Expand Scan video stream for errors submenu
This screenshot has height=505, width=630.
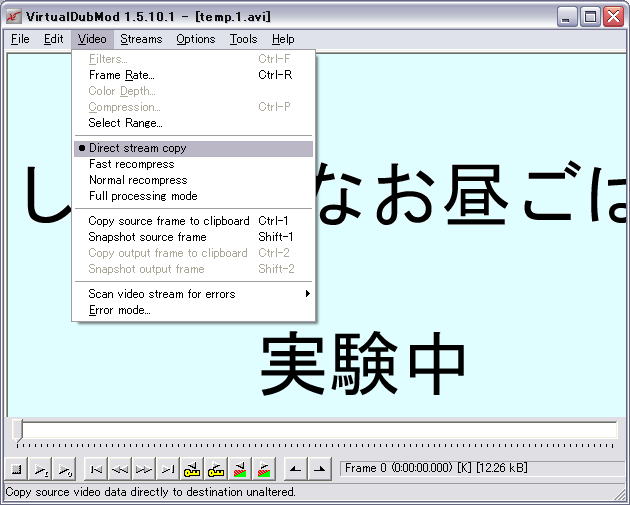194,294
